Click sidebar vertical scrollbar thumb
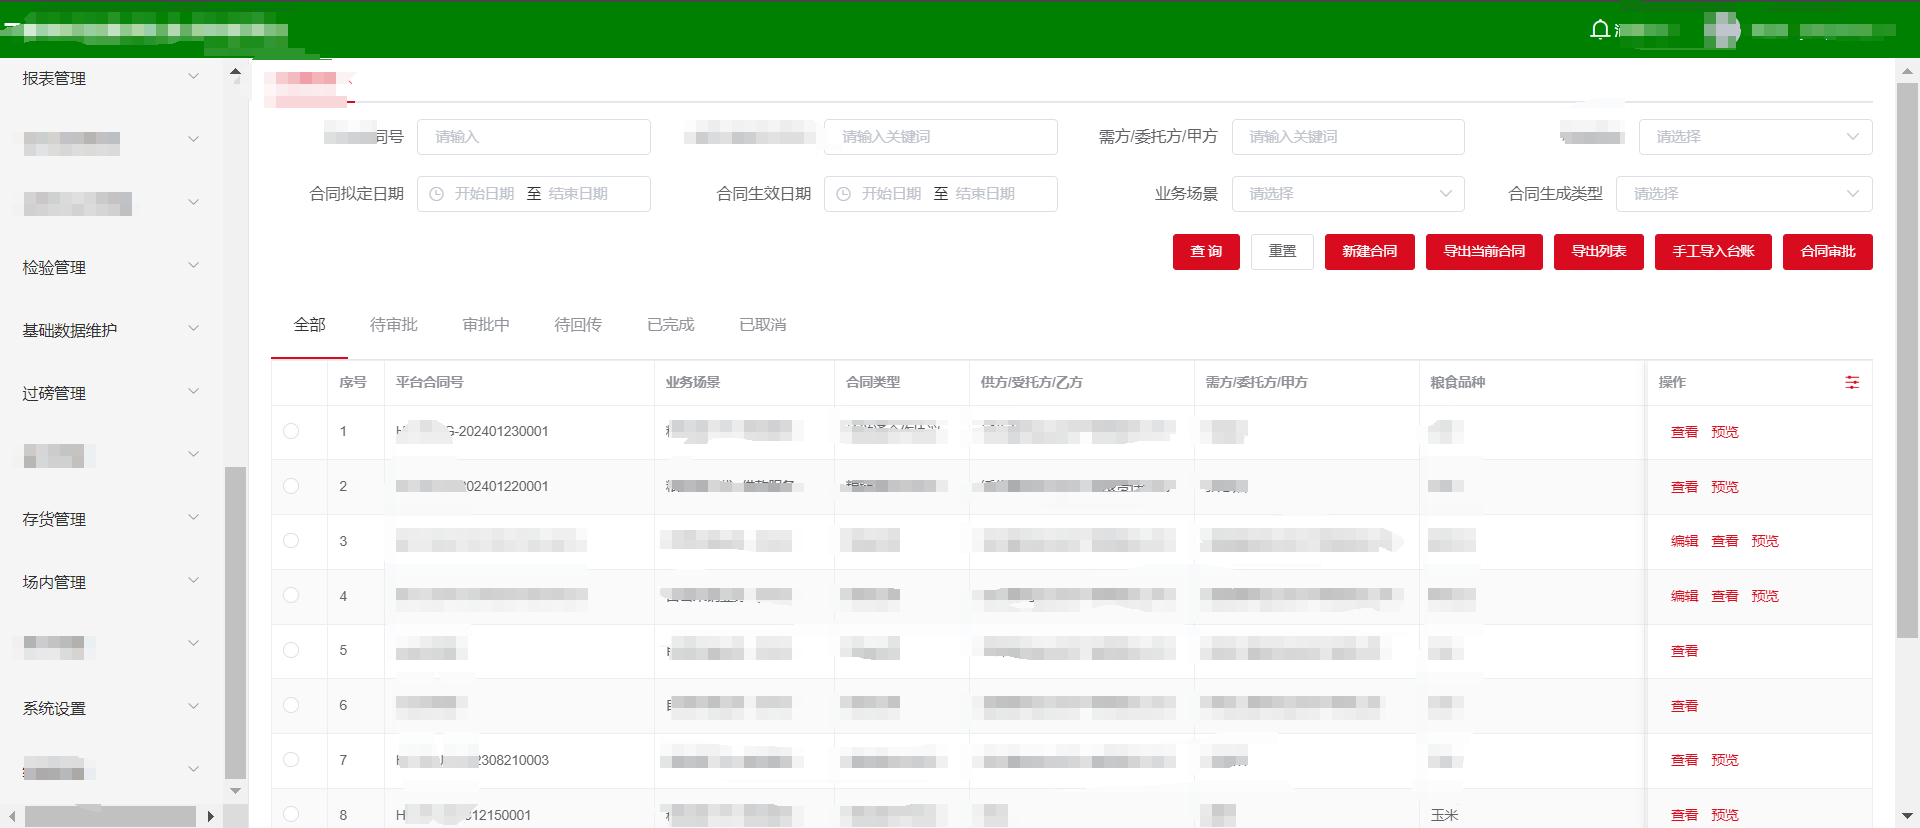The image size is (1920, 828). [x=235, y=622]
